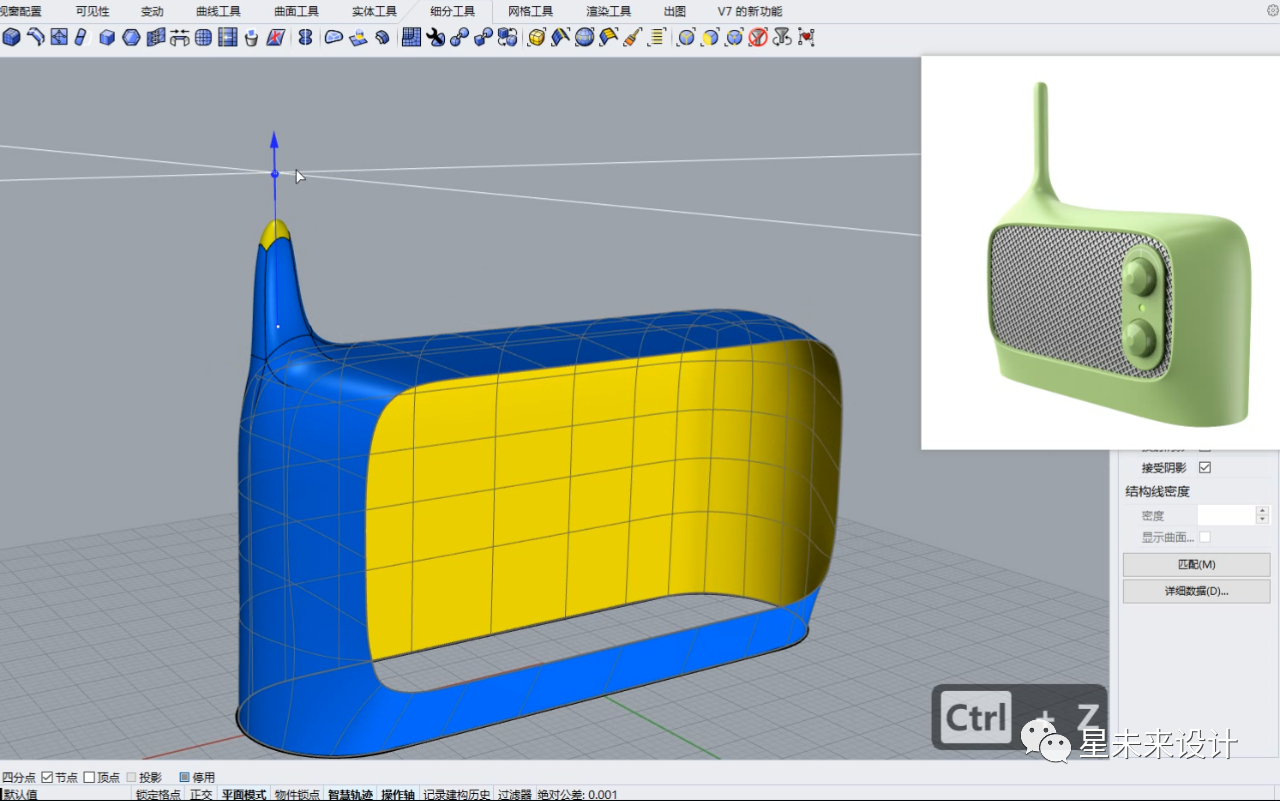The width and height of the screenshot is (1280, 801).
Task: Toggle 操作轴 in status bar
Action: coord(398,794)
